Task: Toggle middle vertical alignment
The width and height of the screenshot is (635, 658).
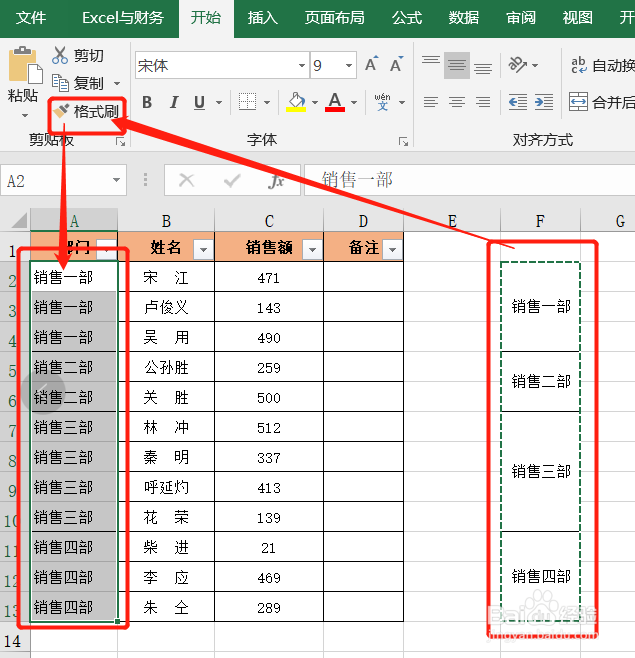Action: (x=457, y=65)
